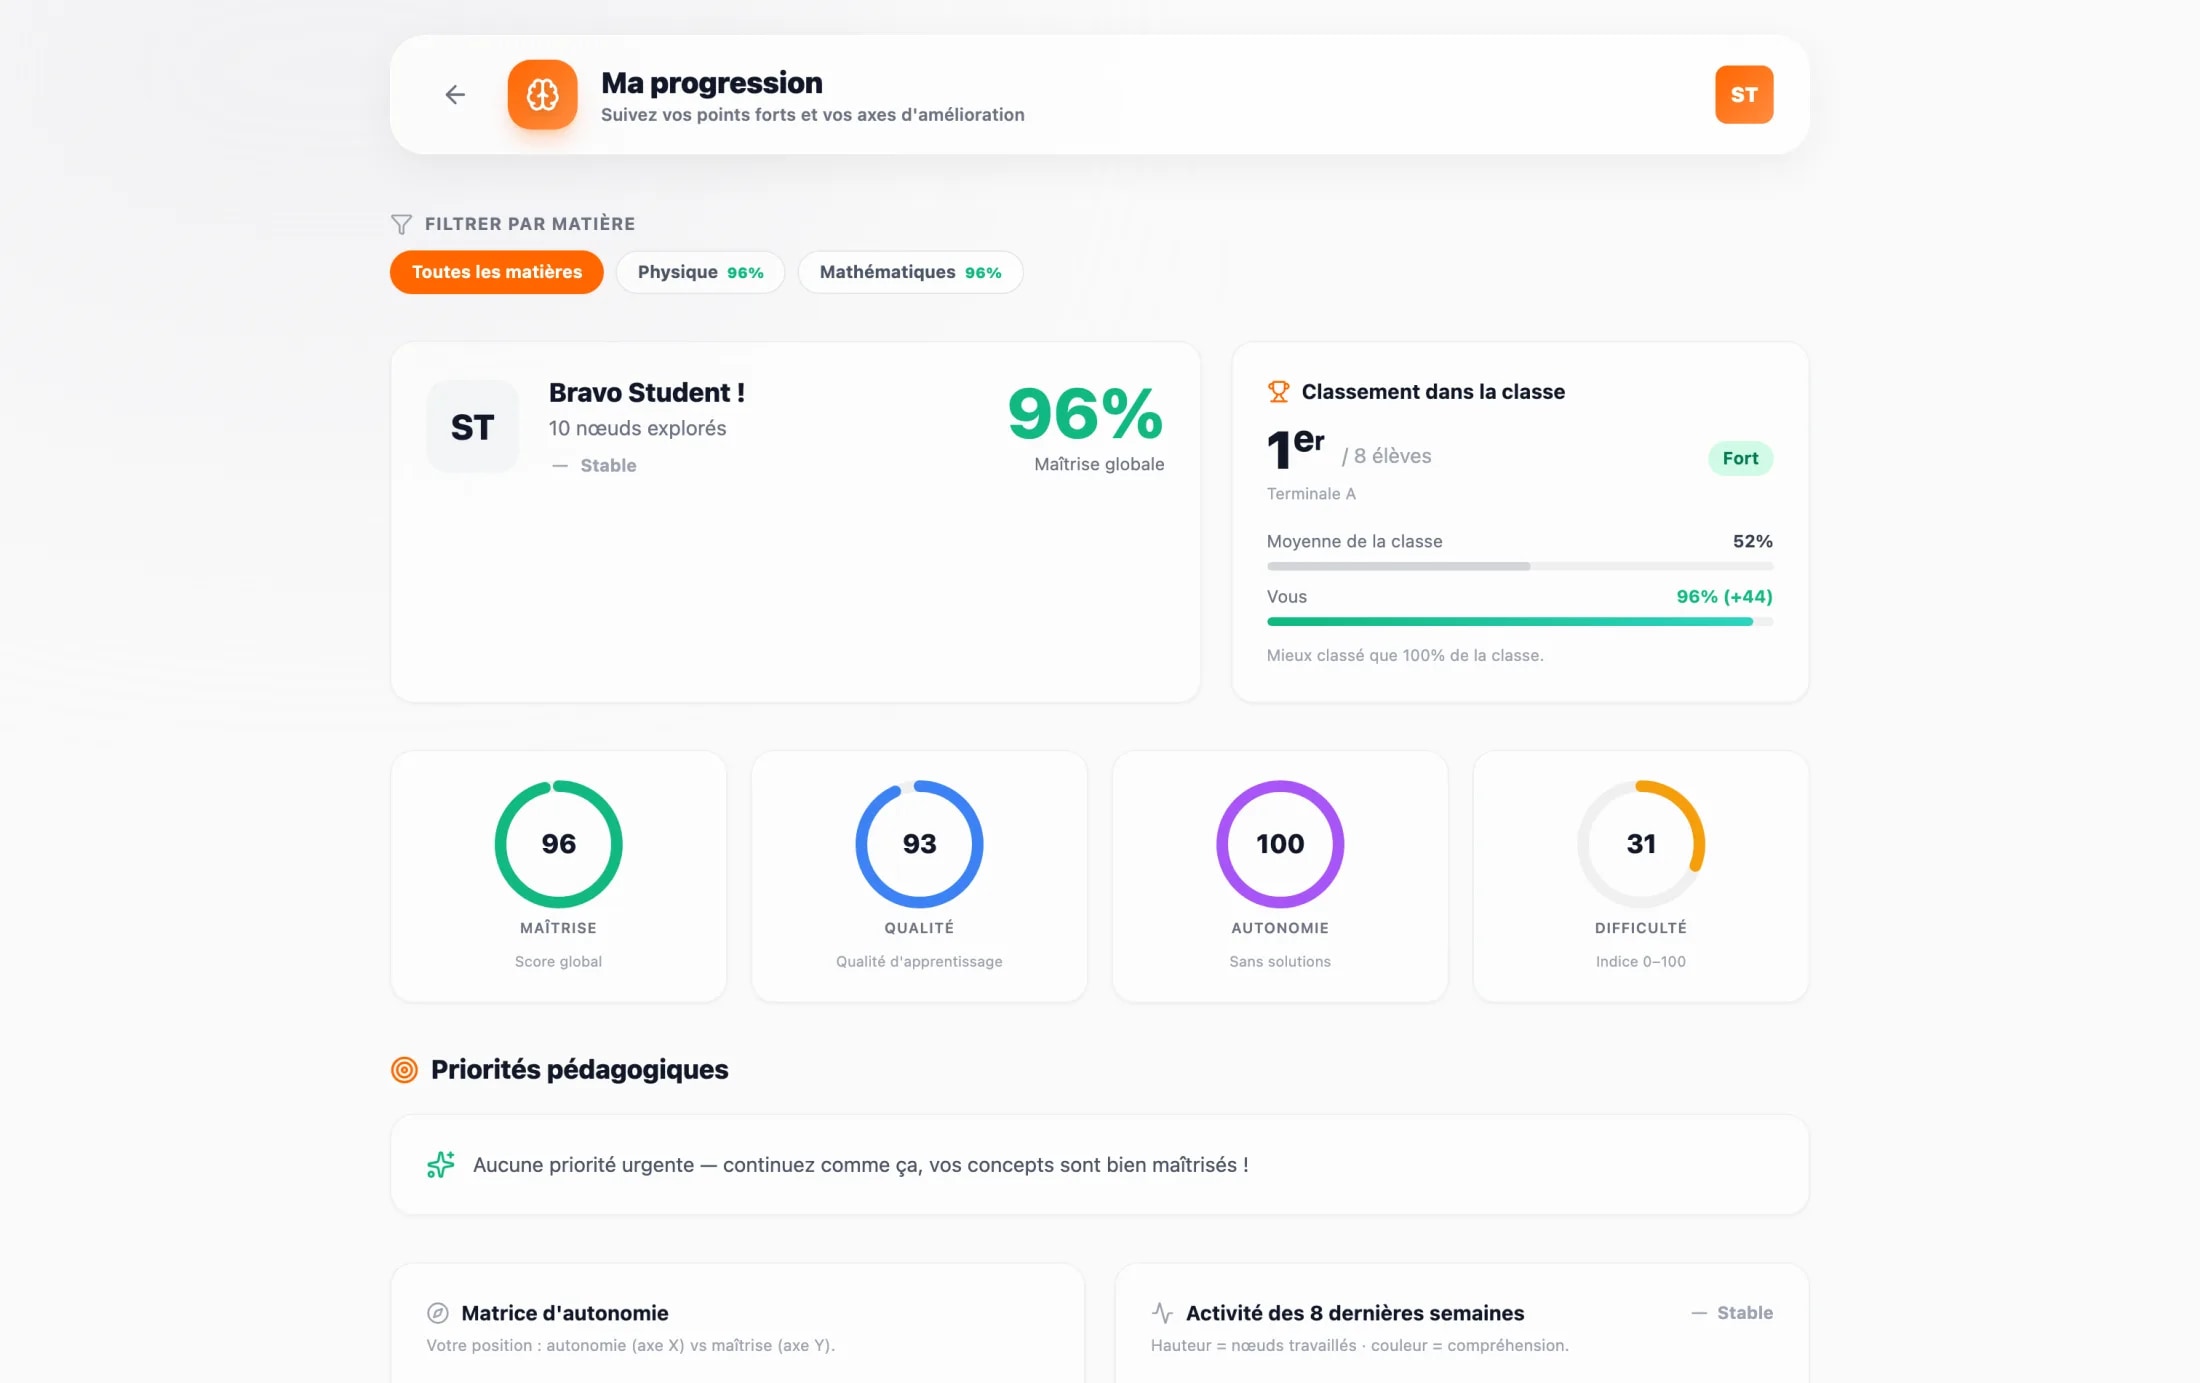The image size is (2200, 1383).
Task: Filter by Physique 96%
Action: pos(700,272)
